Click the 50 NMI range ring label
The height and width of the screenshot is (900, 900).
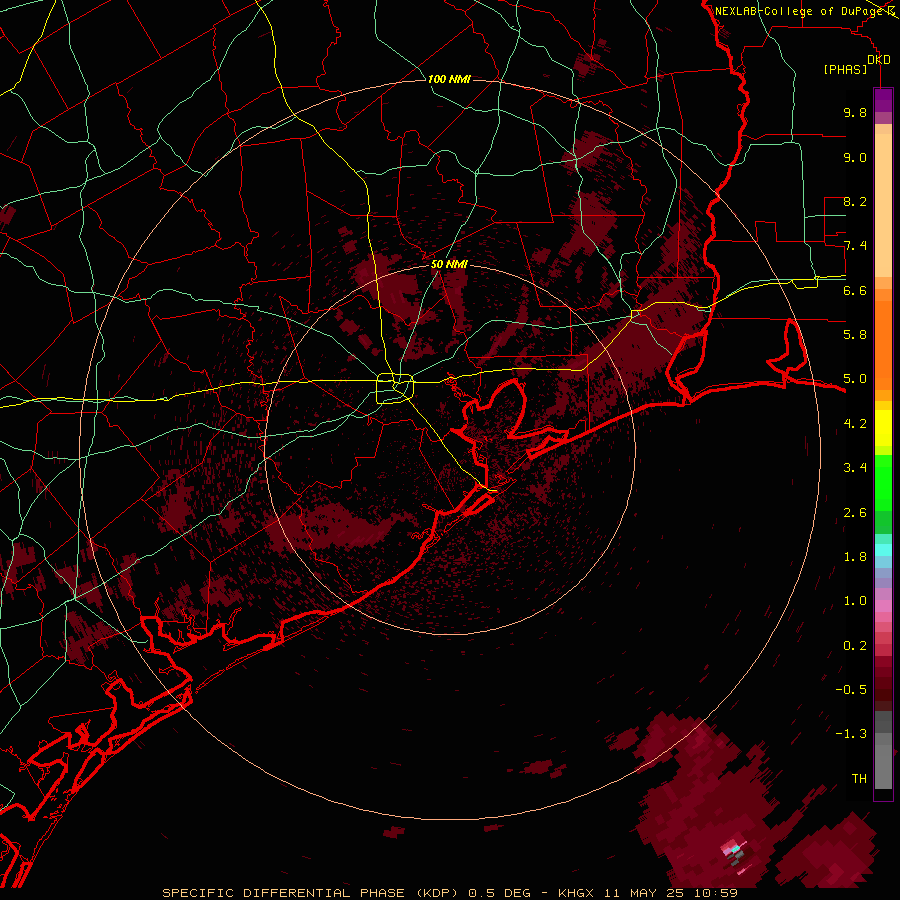449,264
